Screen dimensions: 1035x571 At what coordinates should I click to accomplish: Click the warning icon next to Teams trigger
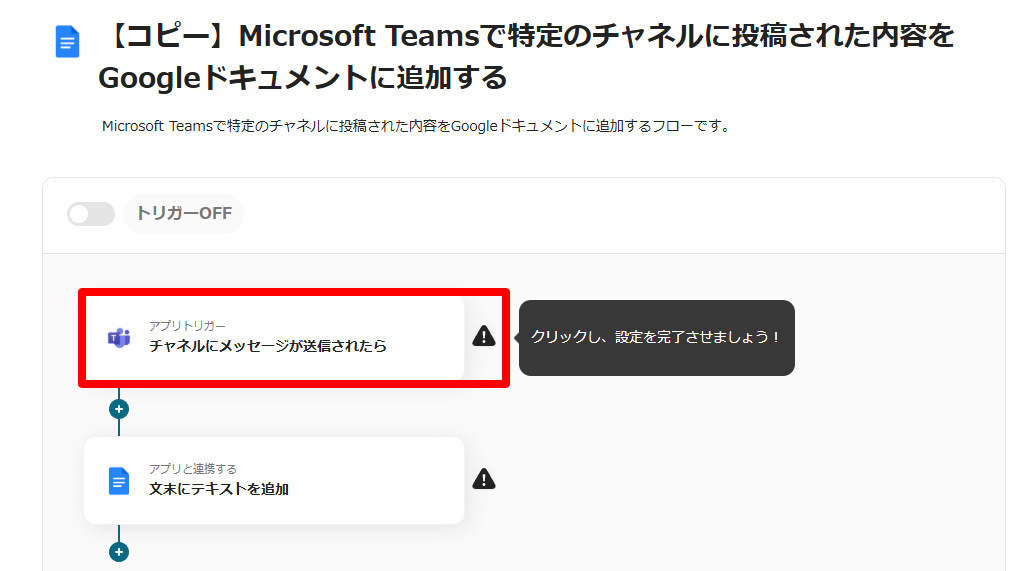(x=484, y=336)
